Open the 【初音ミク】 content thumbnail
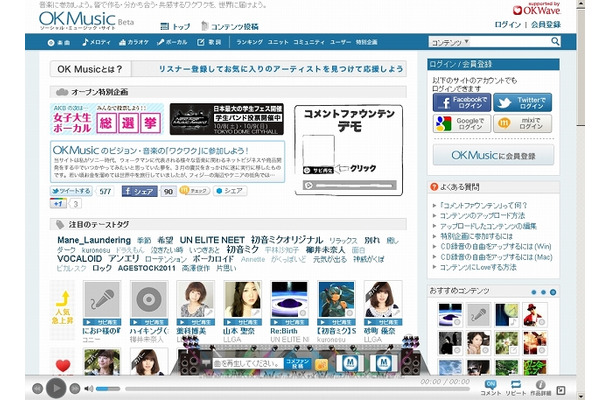 tap(337, 300)
